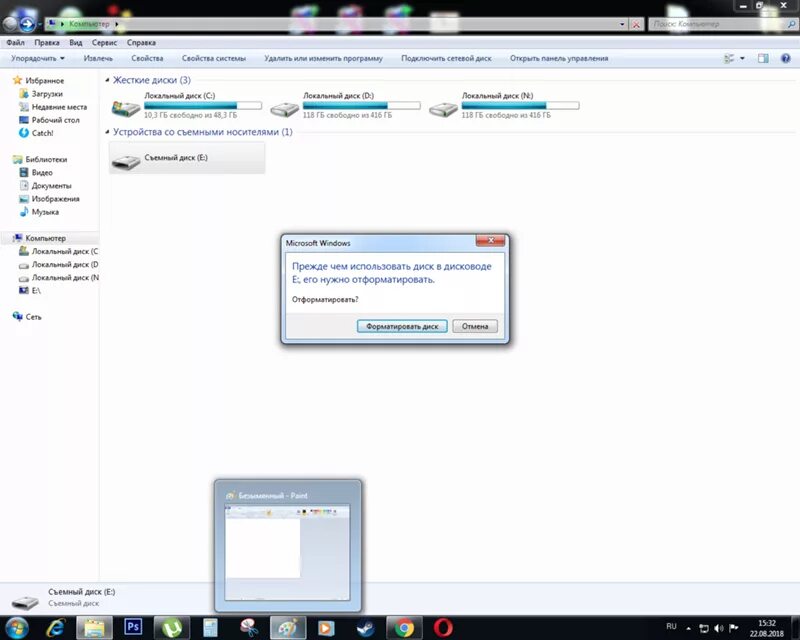Click the Локальный диск (D:) drive icon
Viewport: 800px width, 640px height.
coord(284,109)
